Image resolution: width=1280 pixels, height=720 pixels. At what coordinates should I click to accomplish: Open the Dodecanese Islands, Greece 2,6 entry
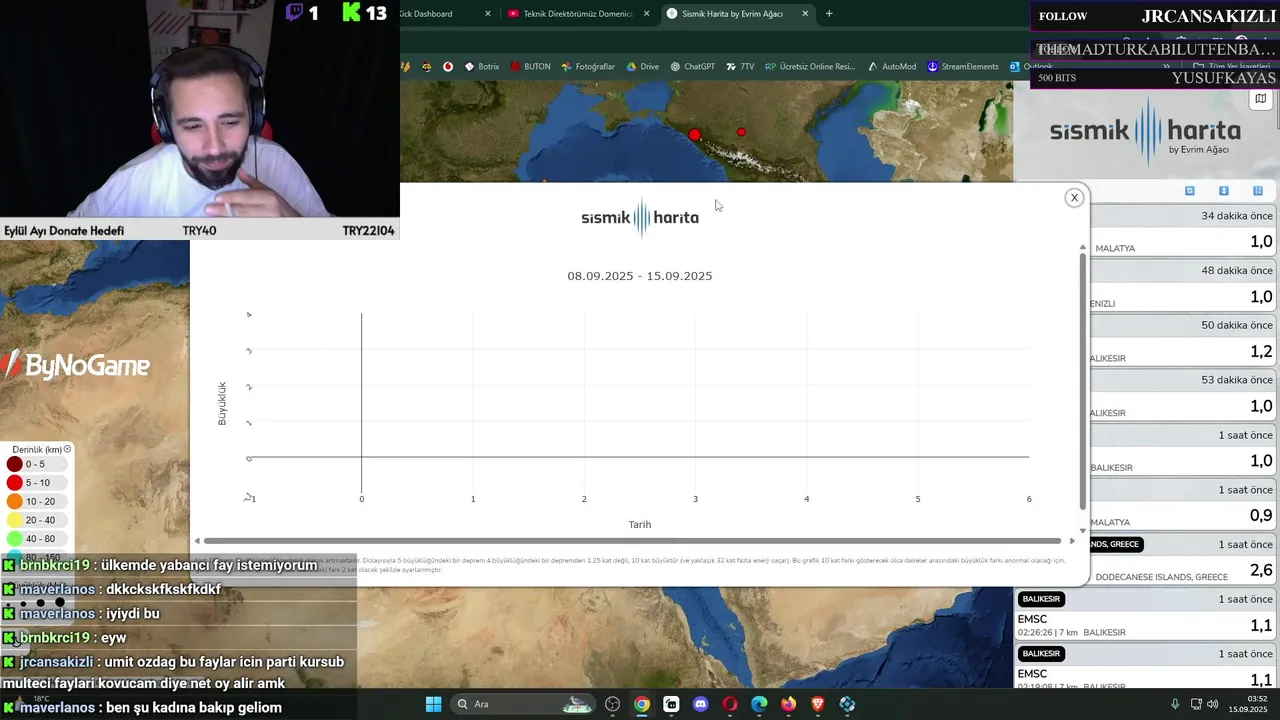pyautogui.click(x=1184, y=560)
